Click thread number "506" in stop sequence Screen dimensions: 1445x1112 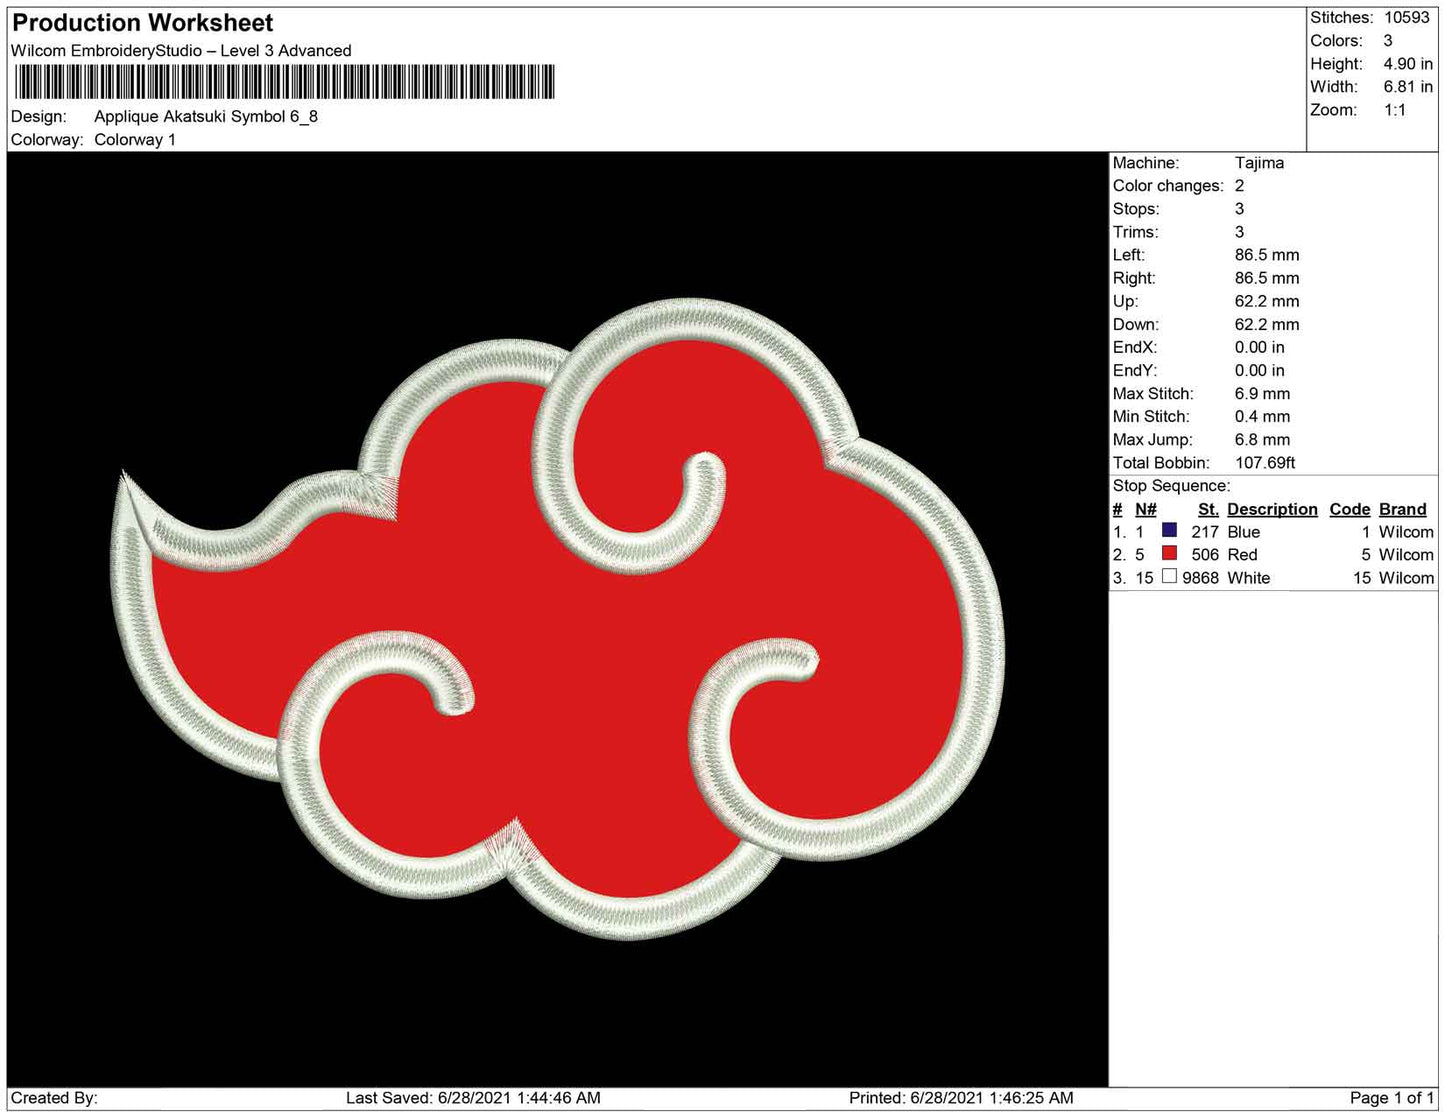[1205, 555]
